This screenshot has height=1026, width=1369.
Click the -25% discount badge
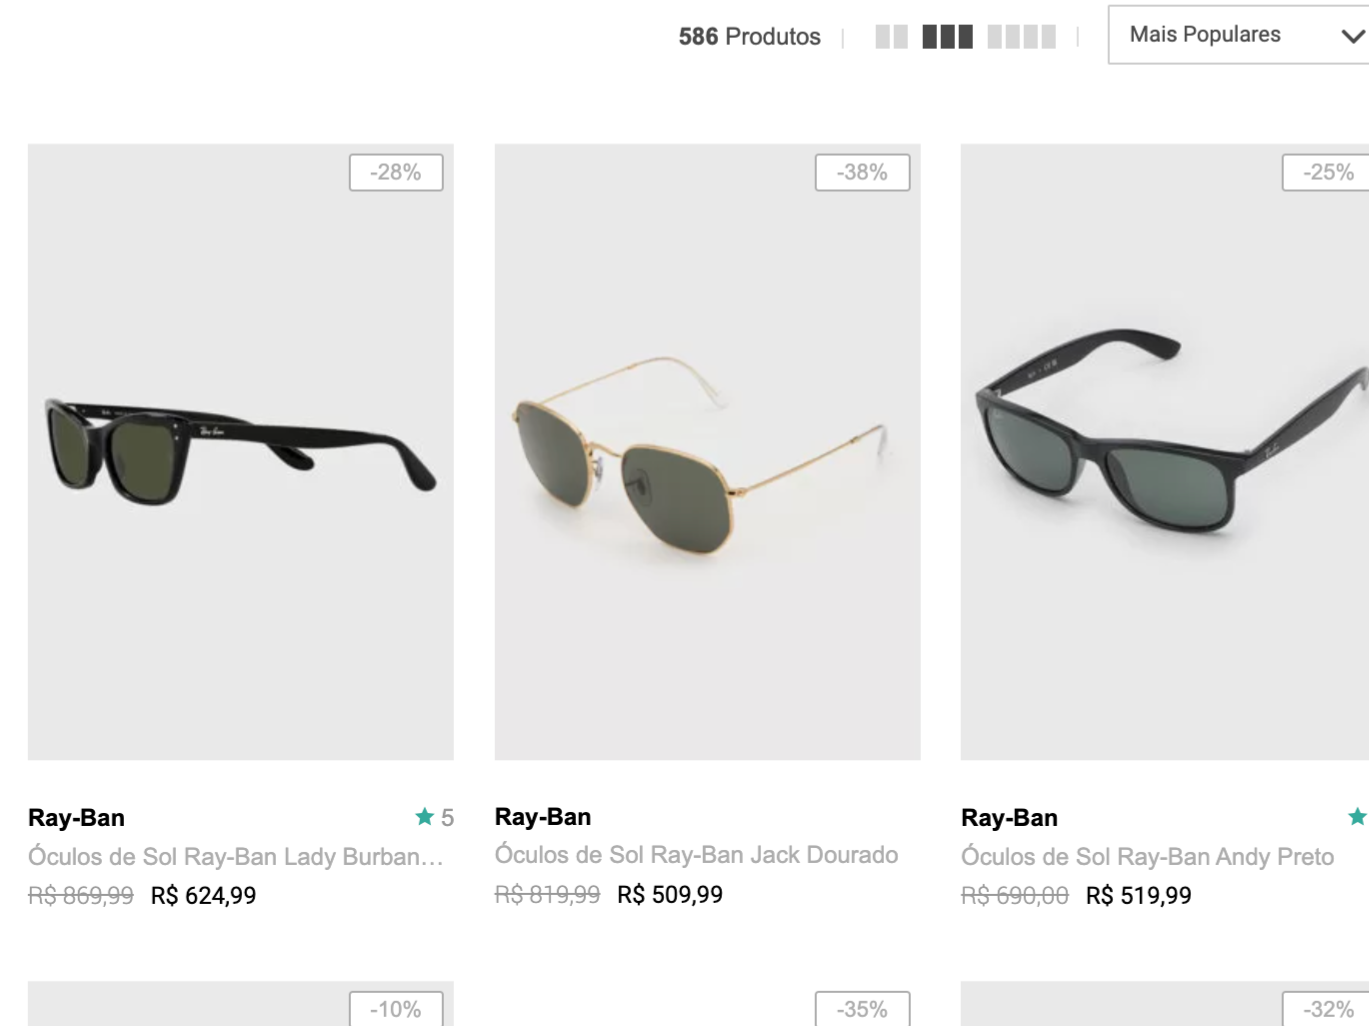point(1327,172)
